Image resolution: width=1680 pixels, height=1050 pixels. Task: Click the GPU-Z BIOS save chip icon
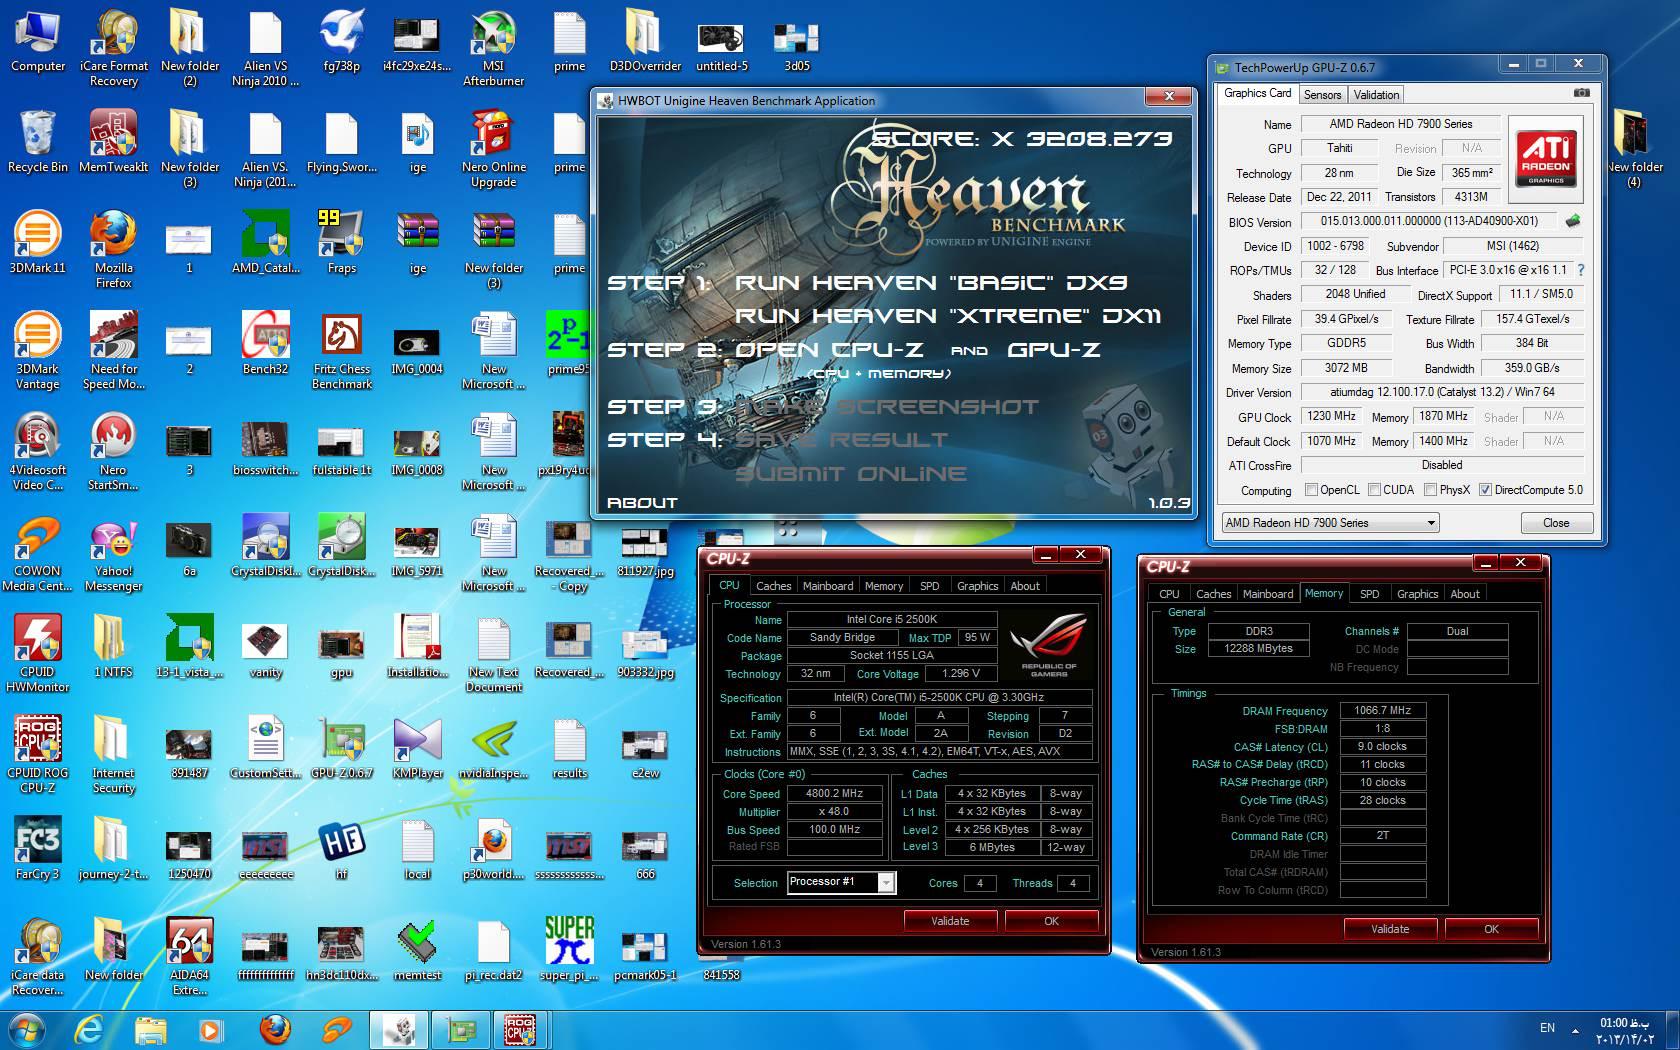click(1573, 221)
